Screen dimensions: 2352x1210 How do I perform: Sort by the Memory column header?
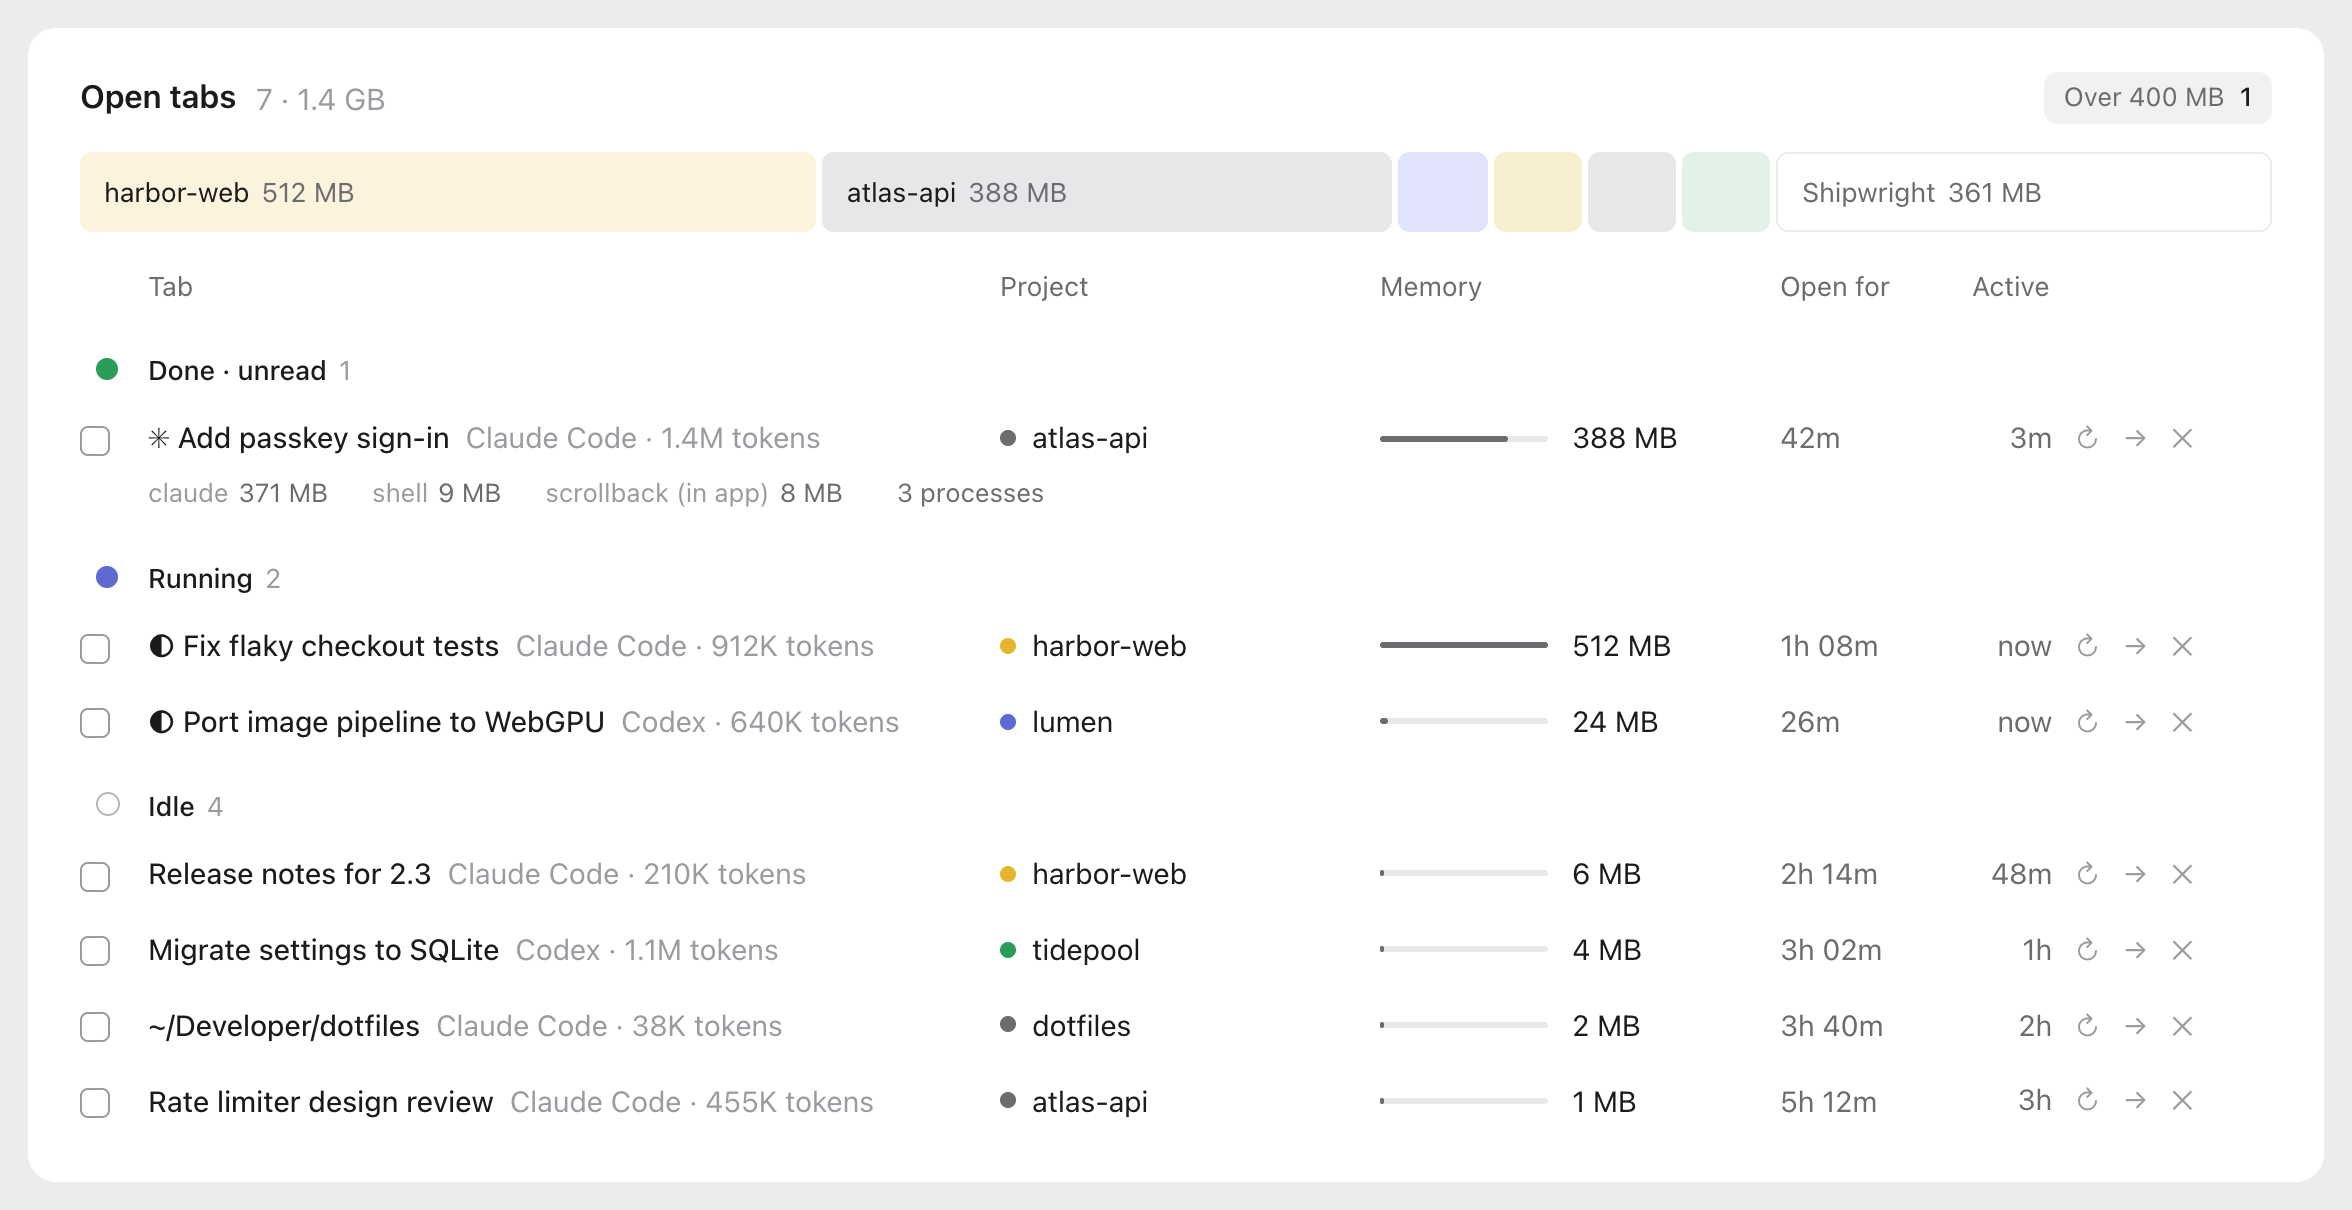click(x=1430, y=287)
